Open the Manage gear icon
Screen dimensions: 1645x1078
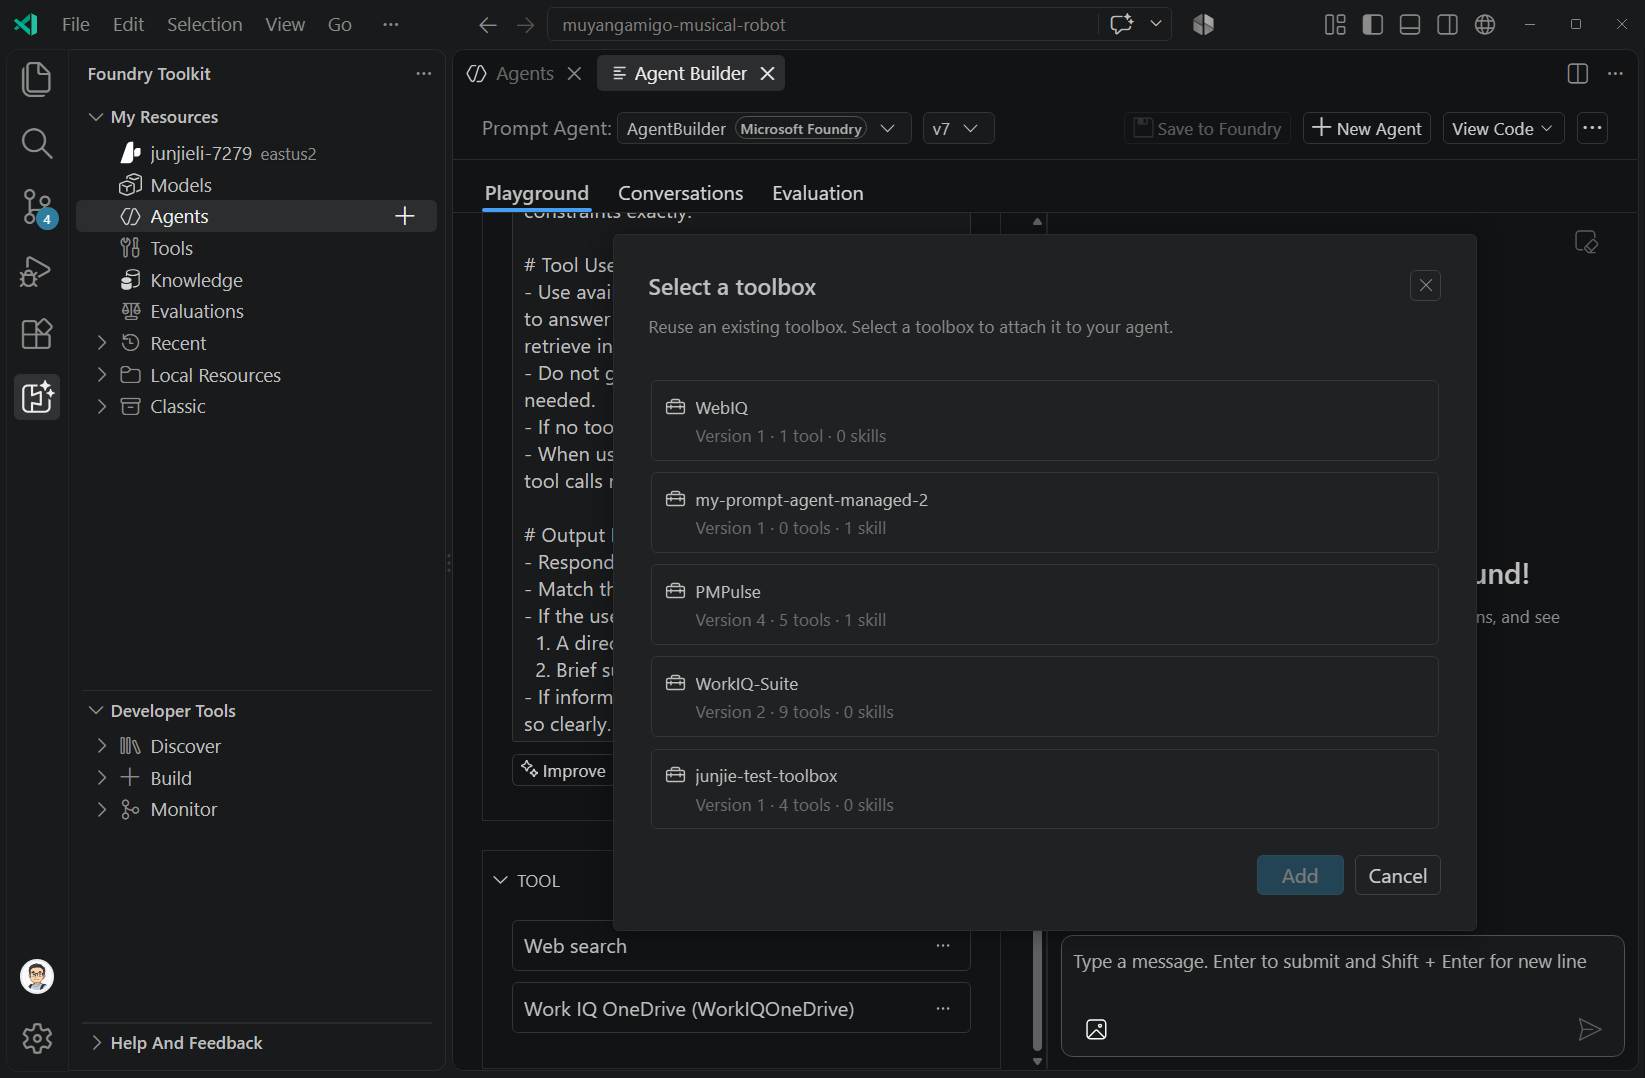coord(37,1039)
